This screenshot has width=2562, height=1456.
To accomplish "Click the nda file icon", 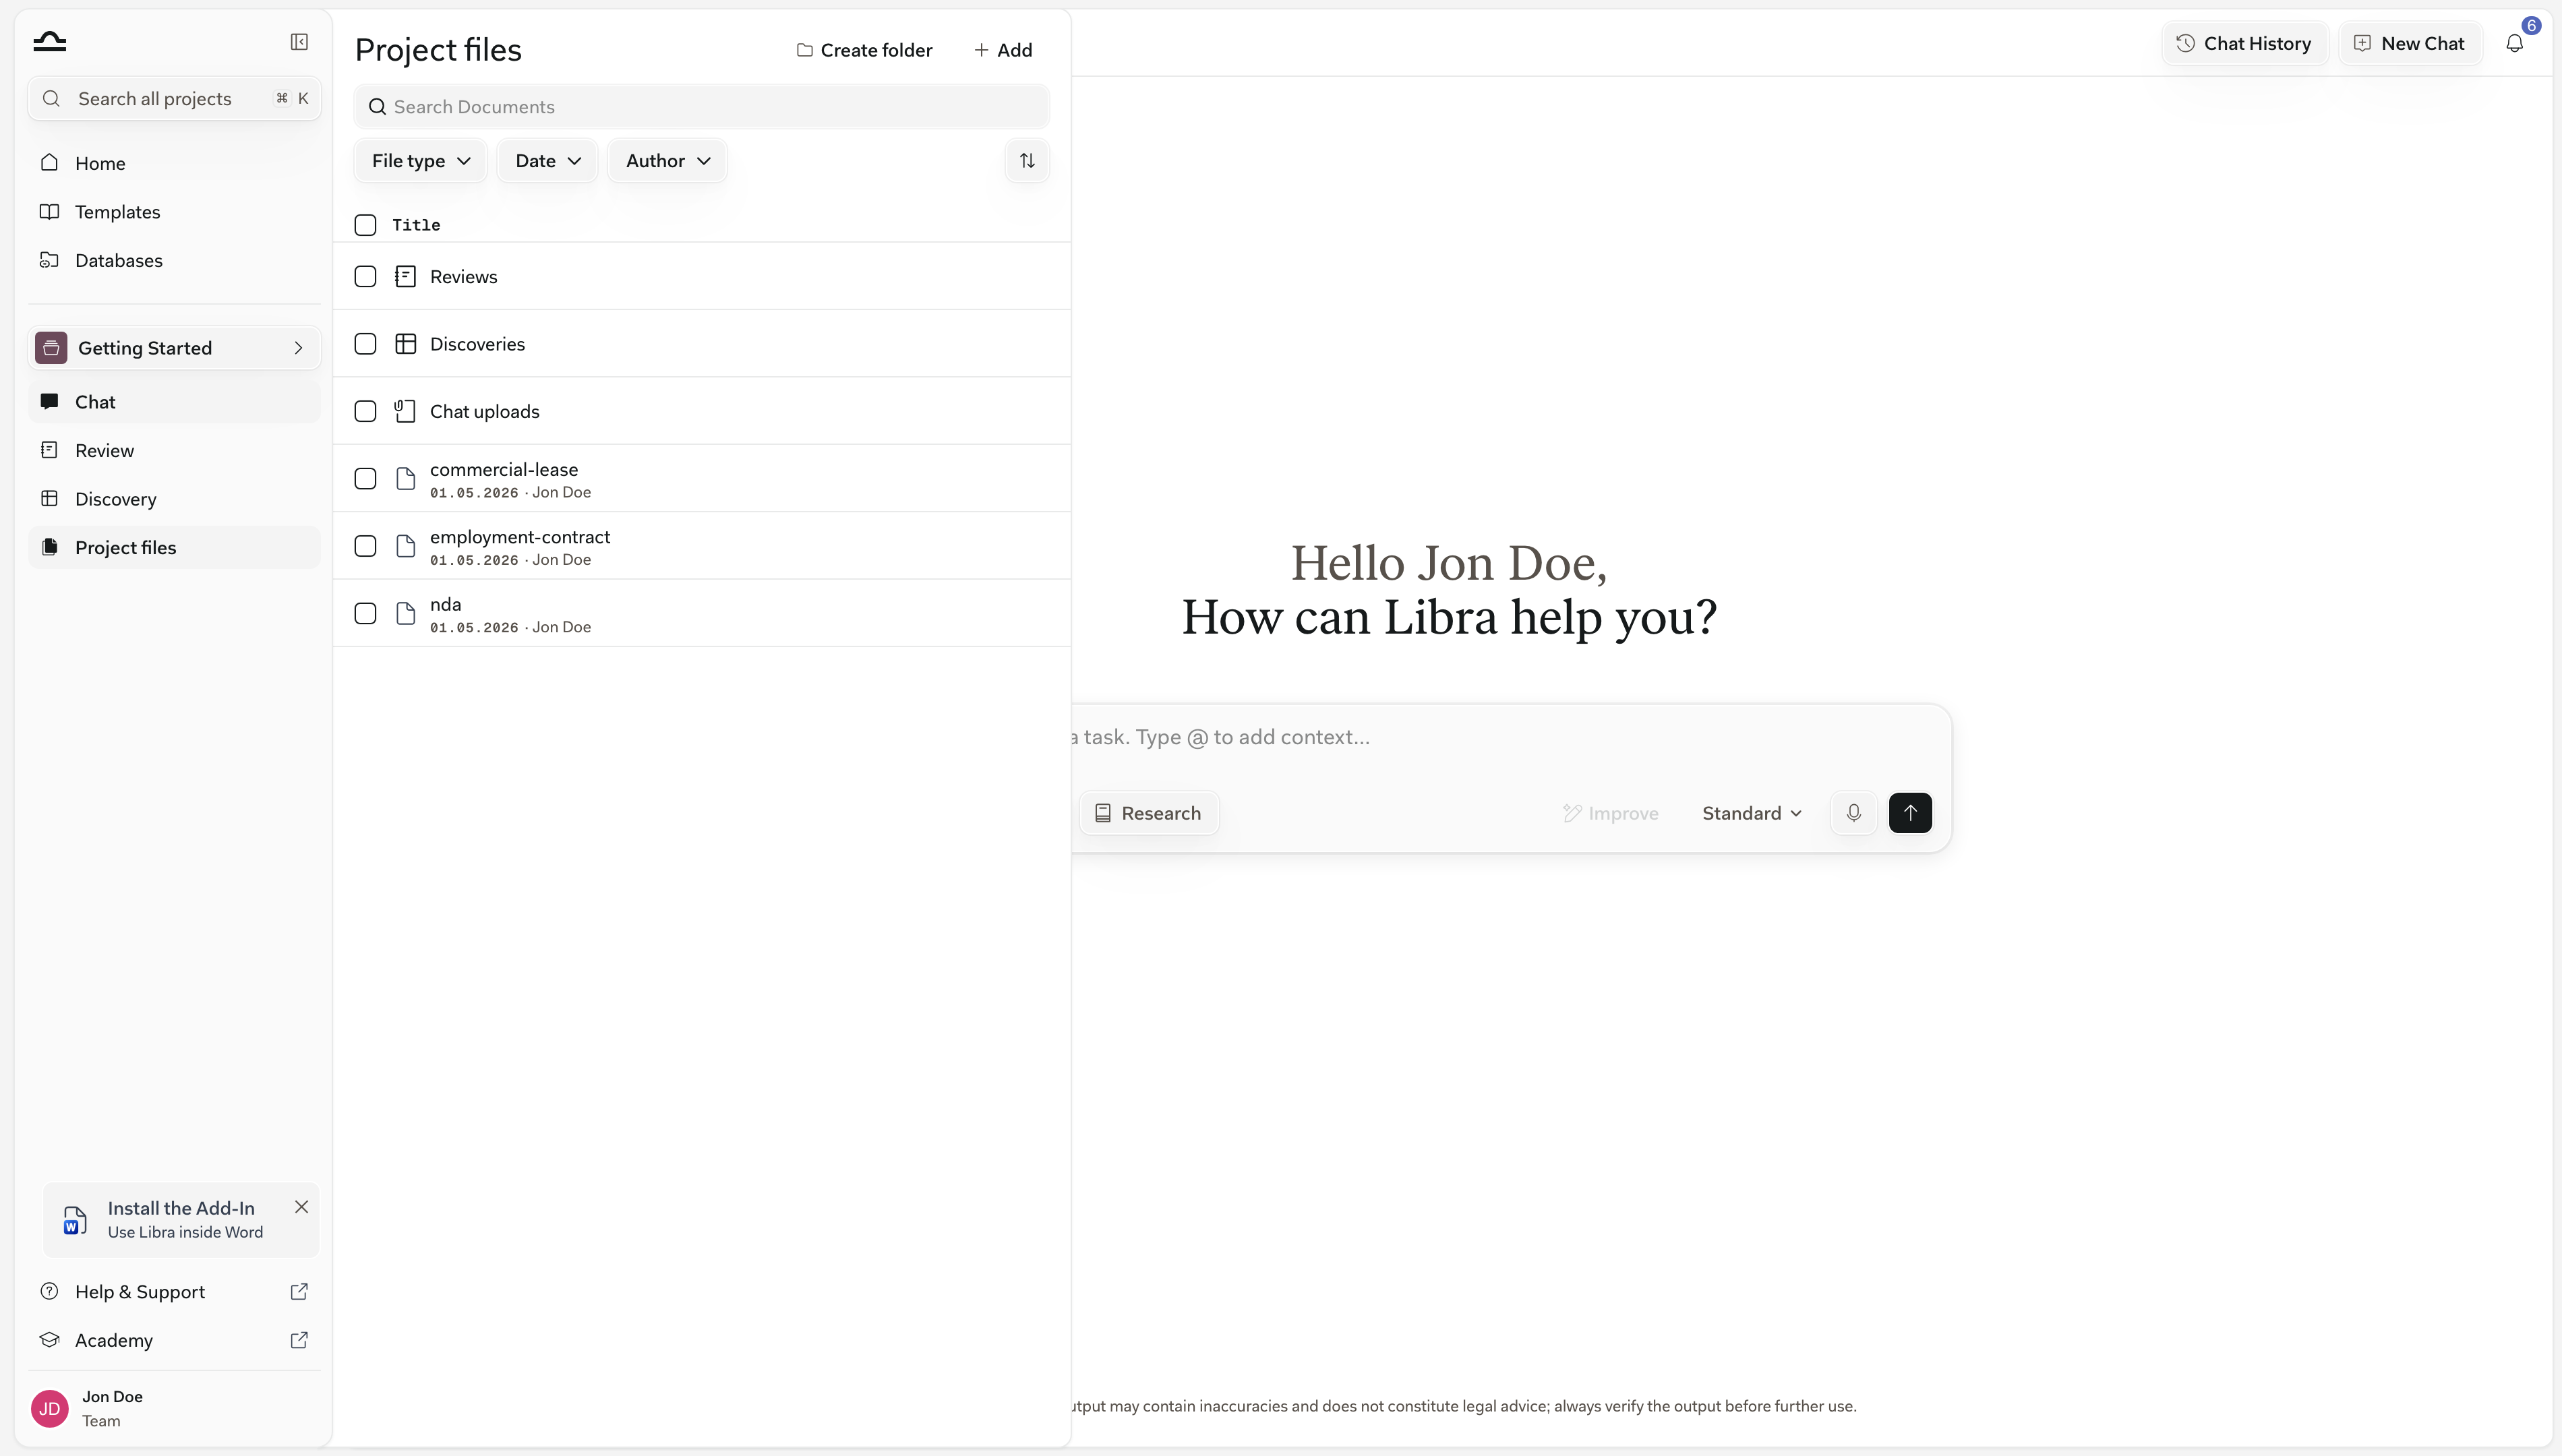I will 405,614.
